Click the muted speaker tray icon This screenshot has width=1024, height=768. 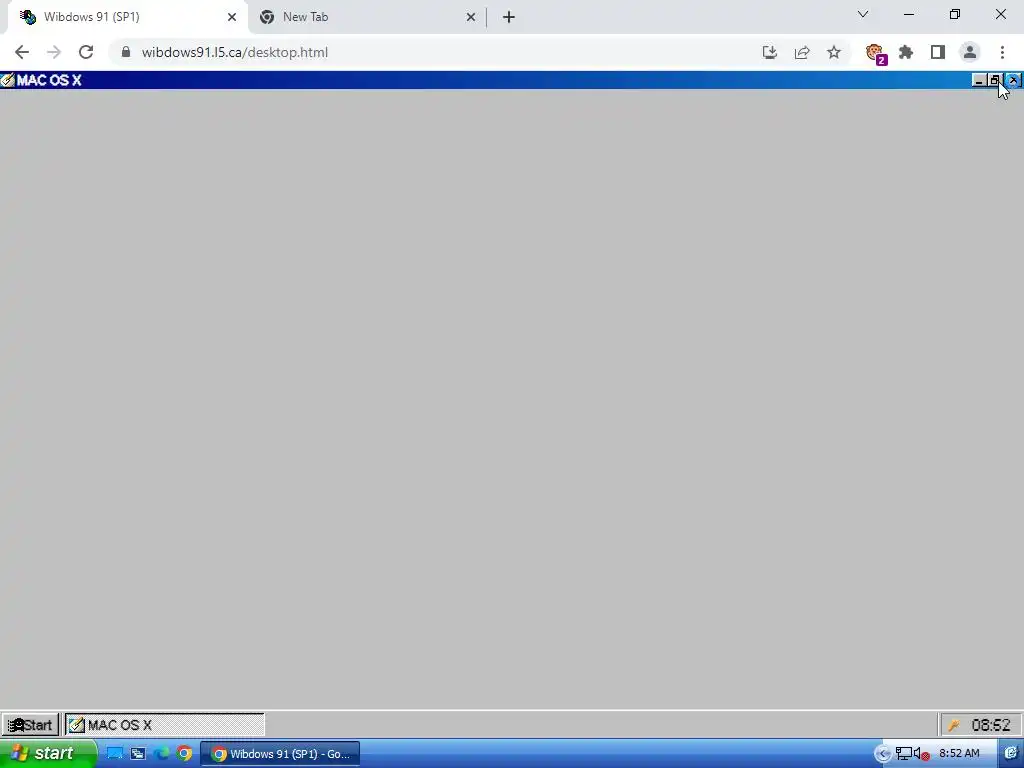tap(921, 754)
